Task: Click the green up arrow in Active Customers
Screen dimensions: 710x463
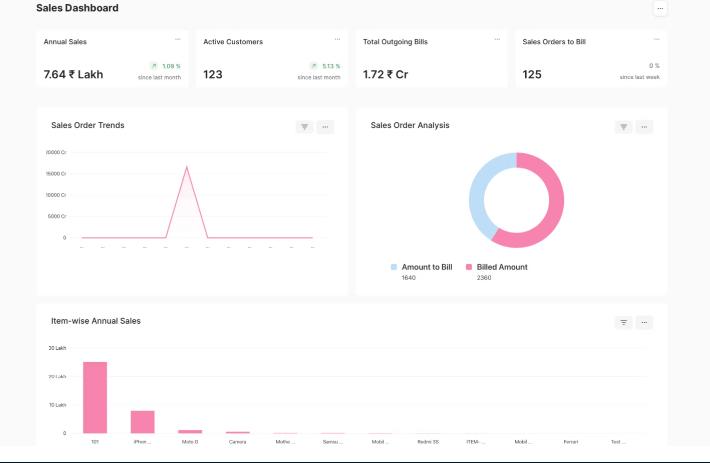Action: pos(314,66)
